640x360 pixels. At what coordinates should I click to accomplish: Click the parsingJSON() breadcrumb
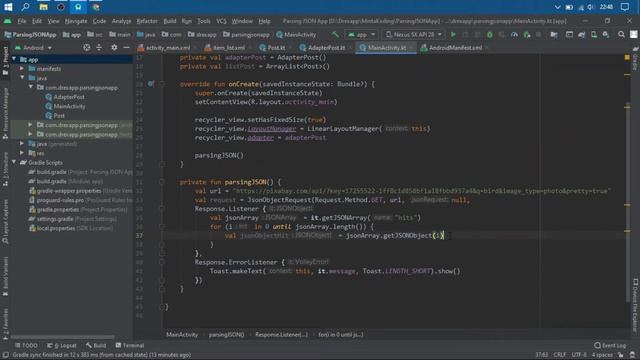(227, 335)
